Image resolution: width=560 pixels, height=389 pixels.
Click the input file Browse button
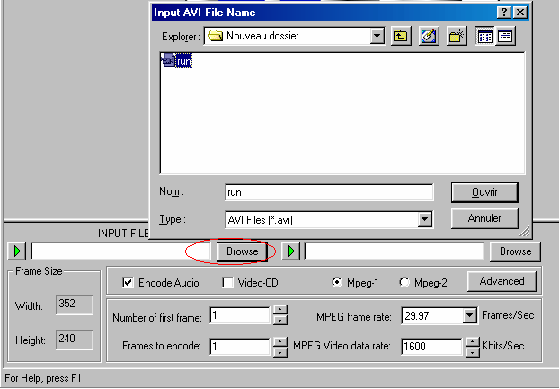(x=242, y=251)
